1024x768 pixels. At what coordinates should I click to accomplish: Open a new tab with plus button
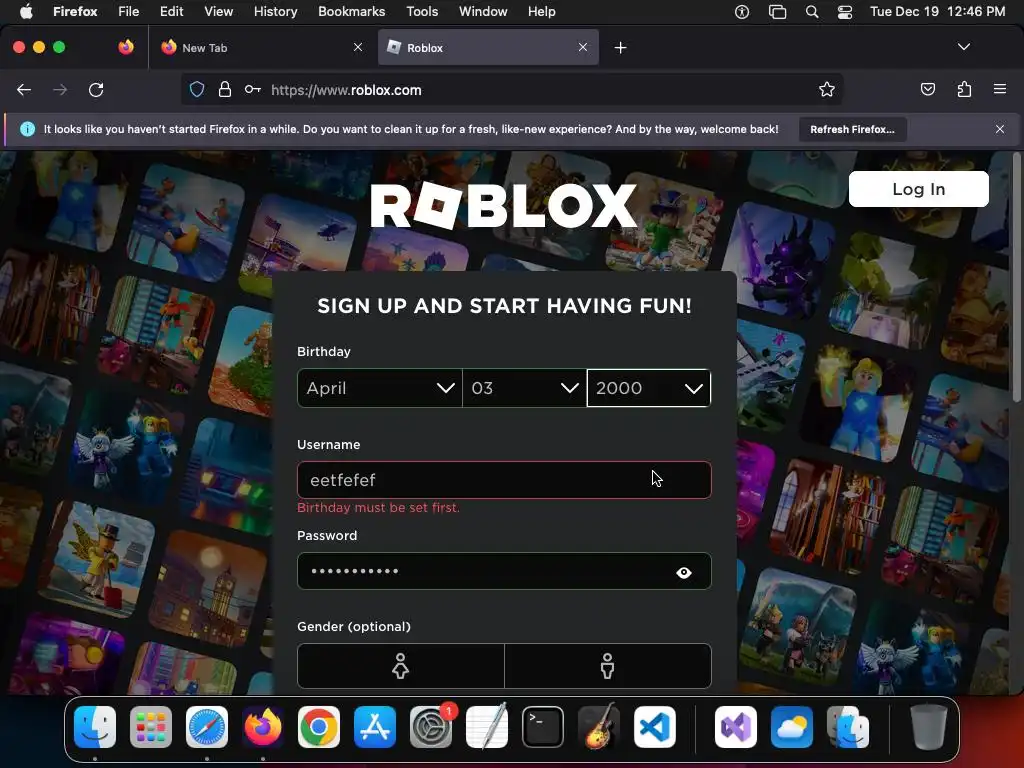[620, 48]
